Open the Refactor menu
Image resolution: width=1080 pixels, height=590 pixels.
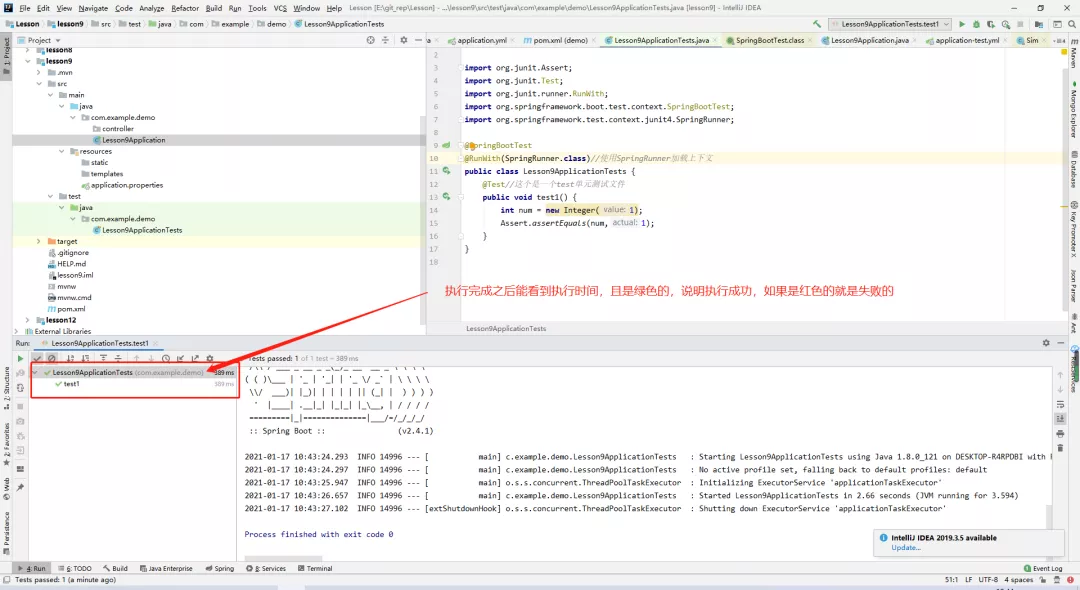pyautogui.click(x=185, y=8)
